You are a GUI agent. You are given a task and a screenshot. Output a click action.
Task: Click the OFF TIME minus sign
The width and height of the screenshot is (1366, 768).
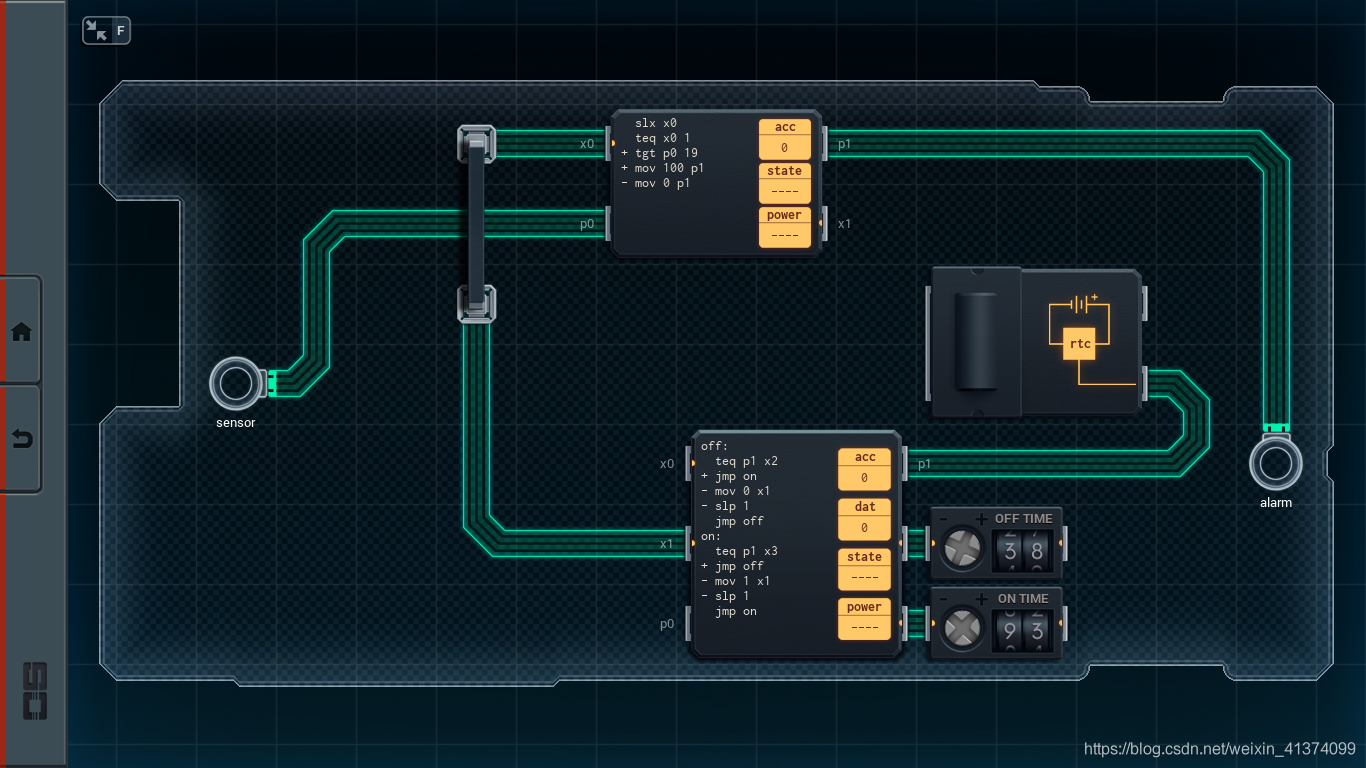(942, 519)
